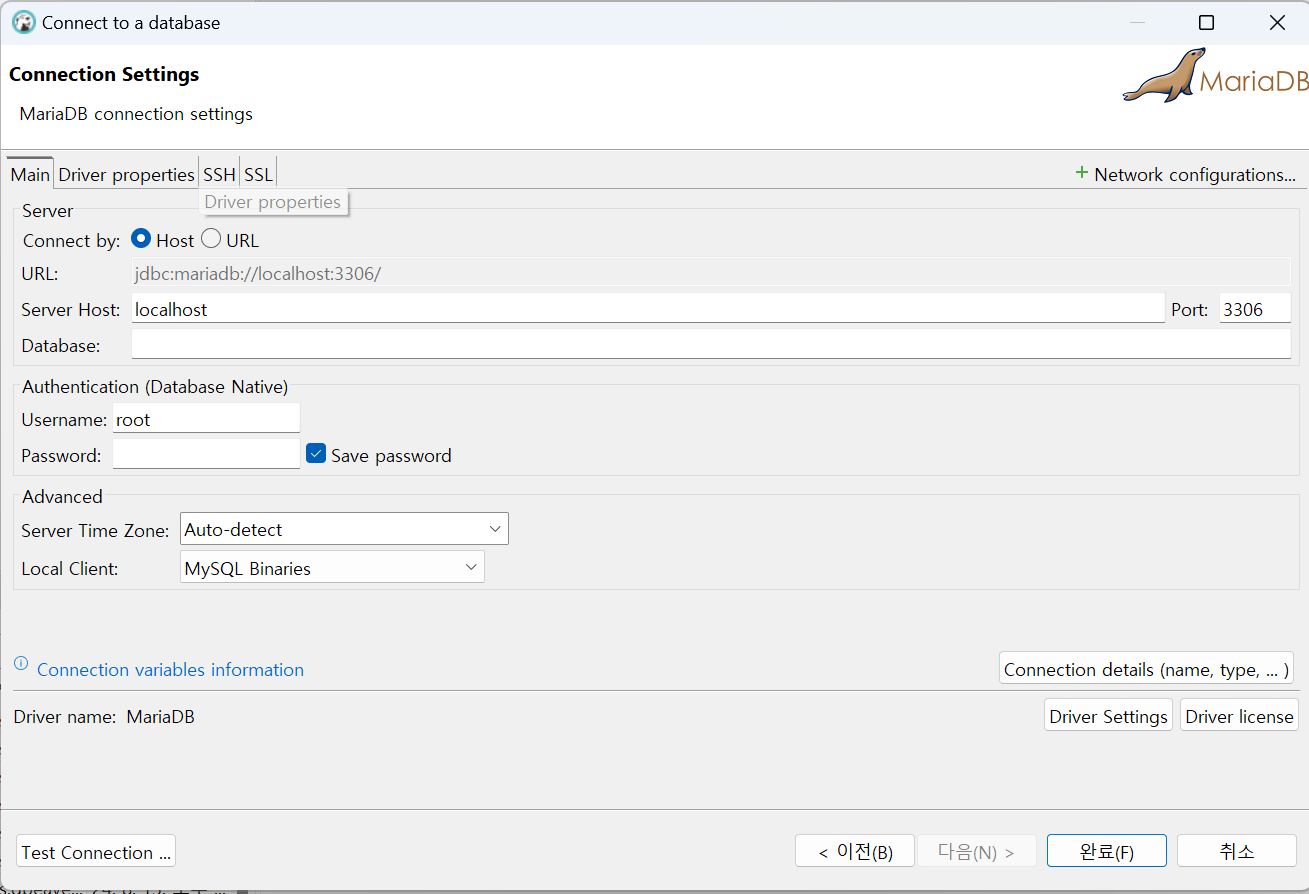Finish with the 완료(F) button
Viewport: 1309px width, 894px height.
pyautogui.click(x=1107, y=851)
